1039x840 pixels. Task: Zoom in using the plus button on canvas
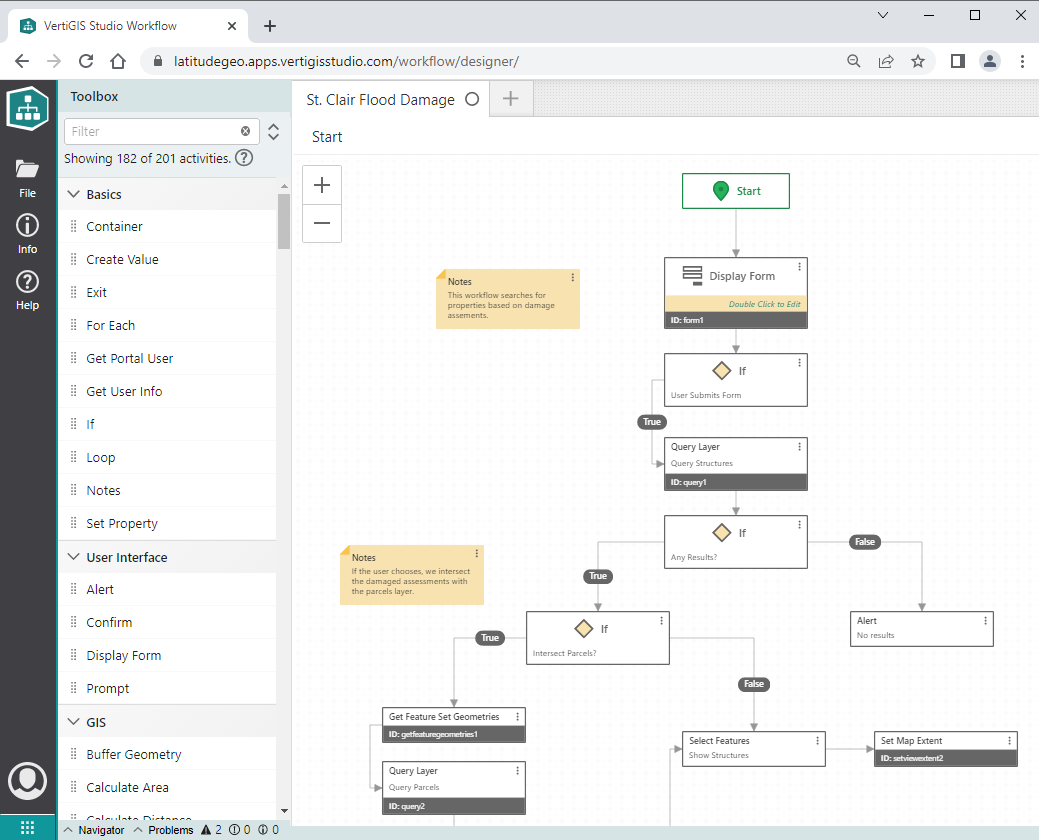tap(321, 185)
